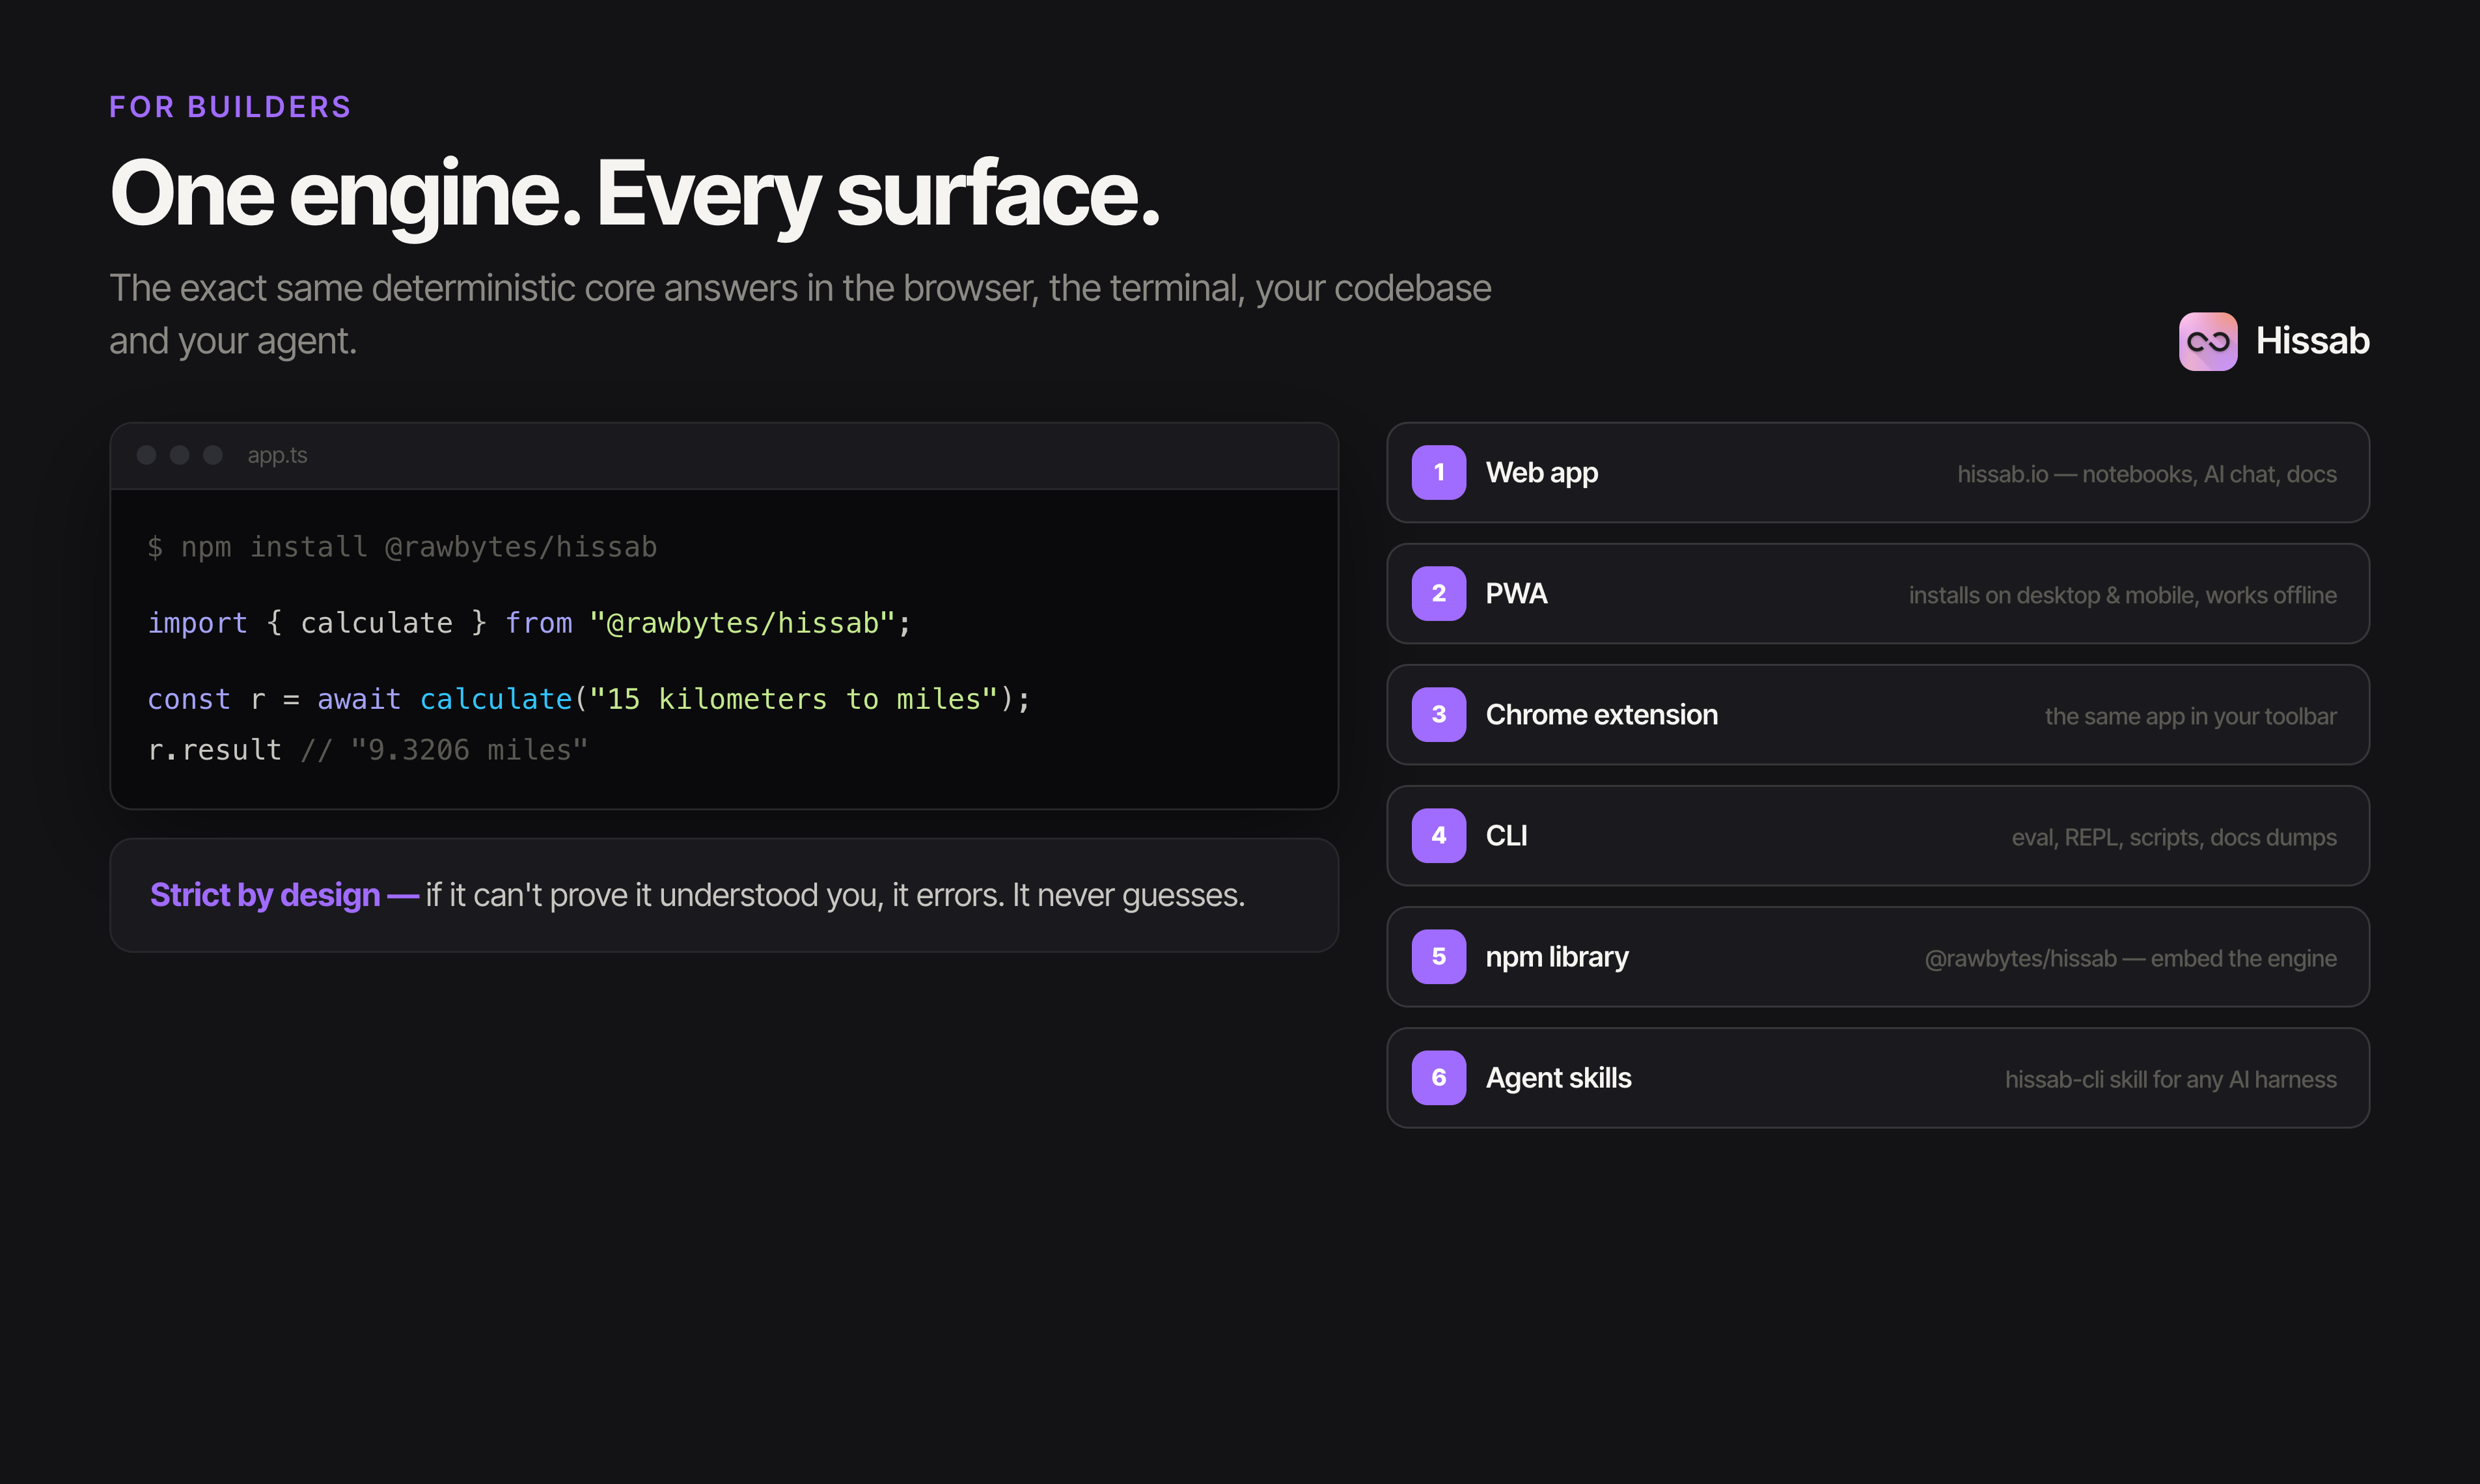Click the 'The exact same deterministic core' subtitle
2480x1484 pixels.
[x=800, y=288]
